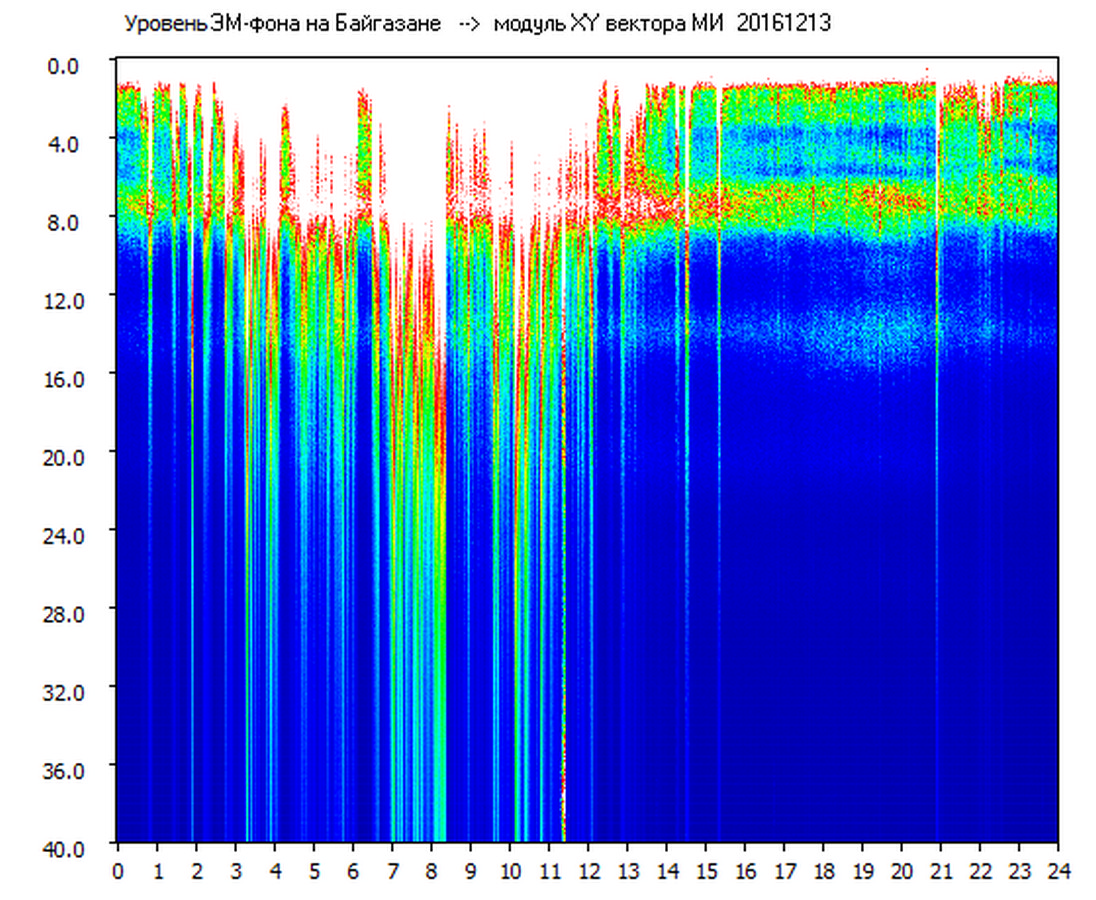The height and width of the screenshot is (900, 1096).
Task: Click 'Уровень' at the start of the title
Action: [x=159, y=24]
